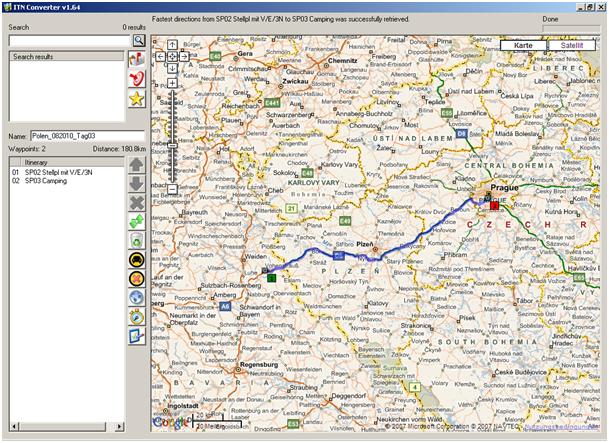Click itinerary scrollbar left arrow
Screen dimensions: 609x443
(x=14, y=427)
